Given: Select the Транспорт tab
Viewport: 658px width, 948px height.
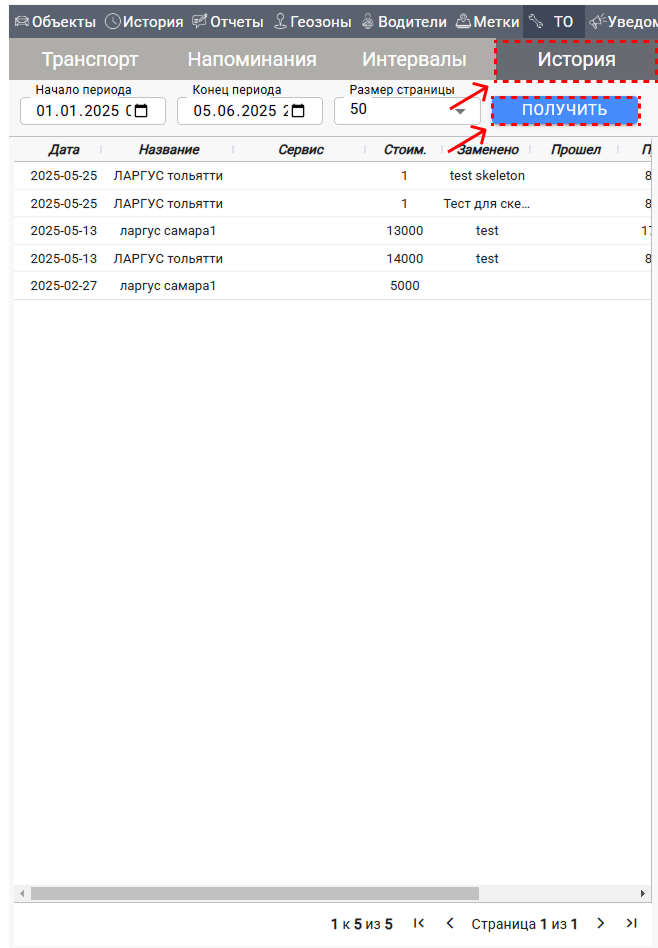Looking at the screenshot, I should click(90, 59).
